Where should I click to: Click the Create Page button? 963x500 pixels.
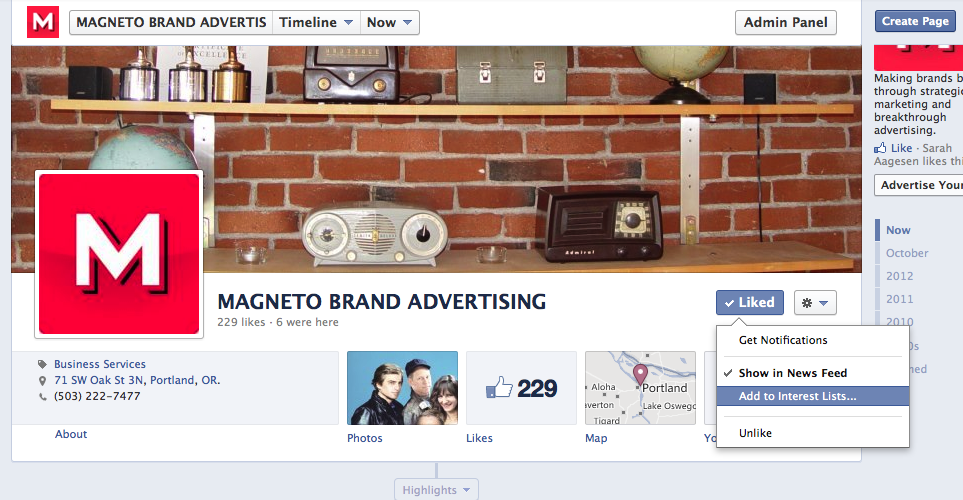pyautogui.click(x=915, y=21)
